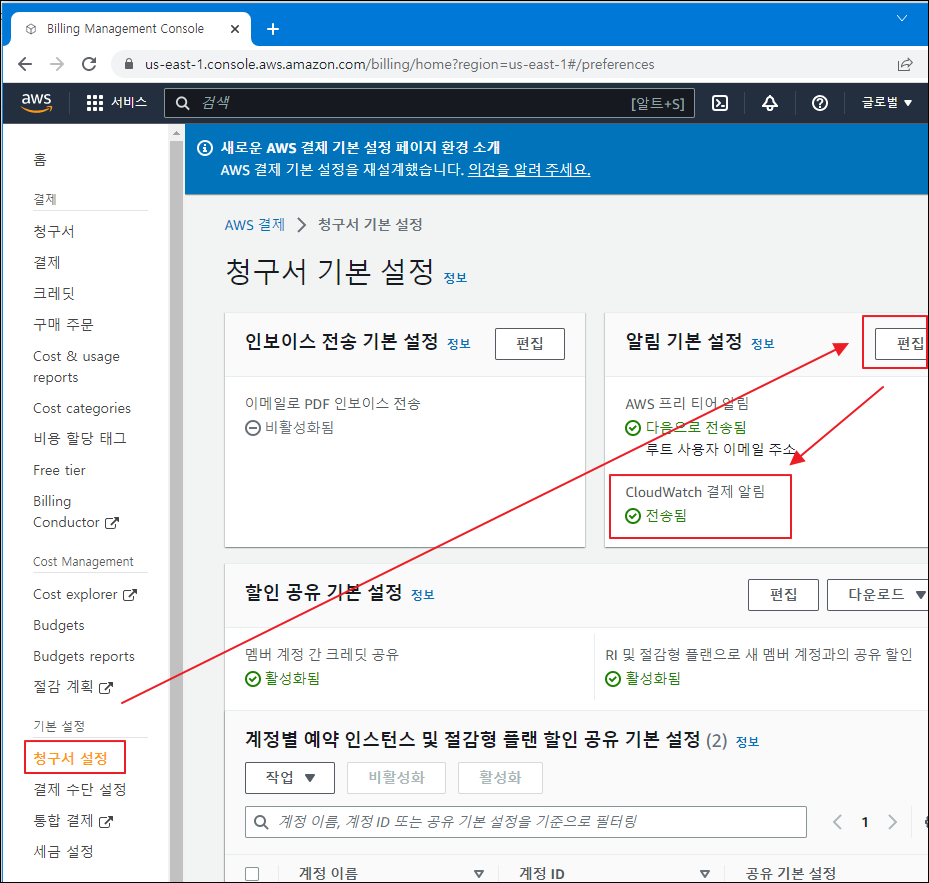
Task: Click the disabled 활성화 button
Action: pyautogui.click(x=500, y=778)
